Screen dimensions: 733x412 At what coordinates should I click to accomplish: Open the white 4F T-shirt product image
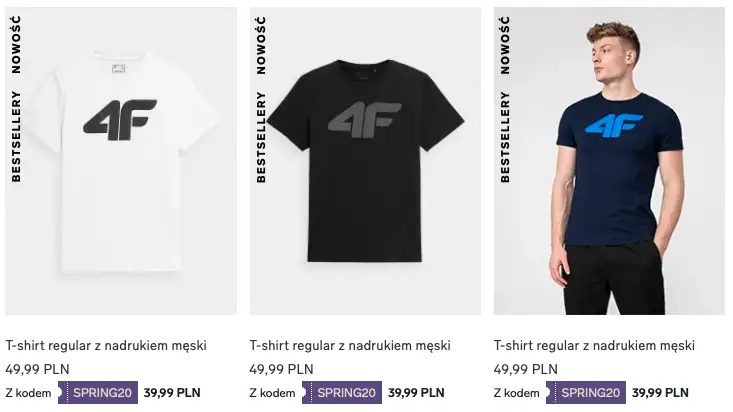[x=121, y=161]
